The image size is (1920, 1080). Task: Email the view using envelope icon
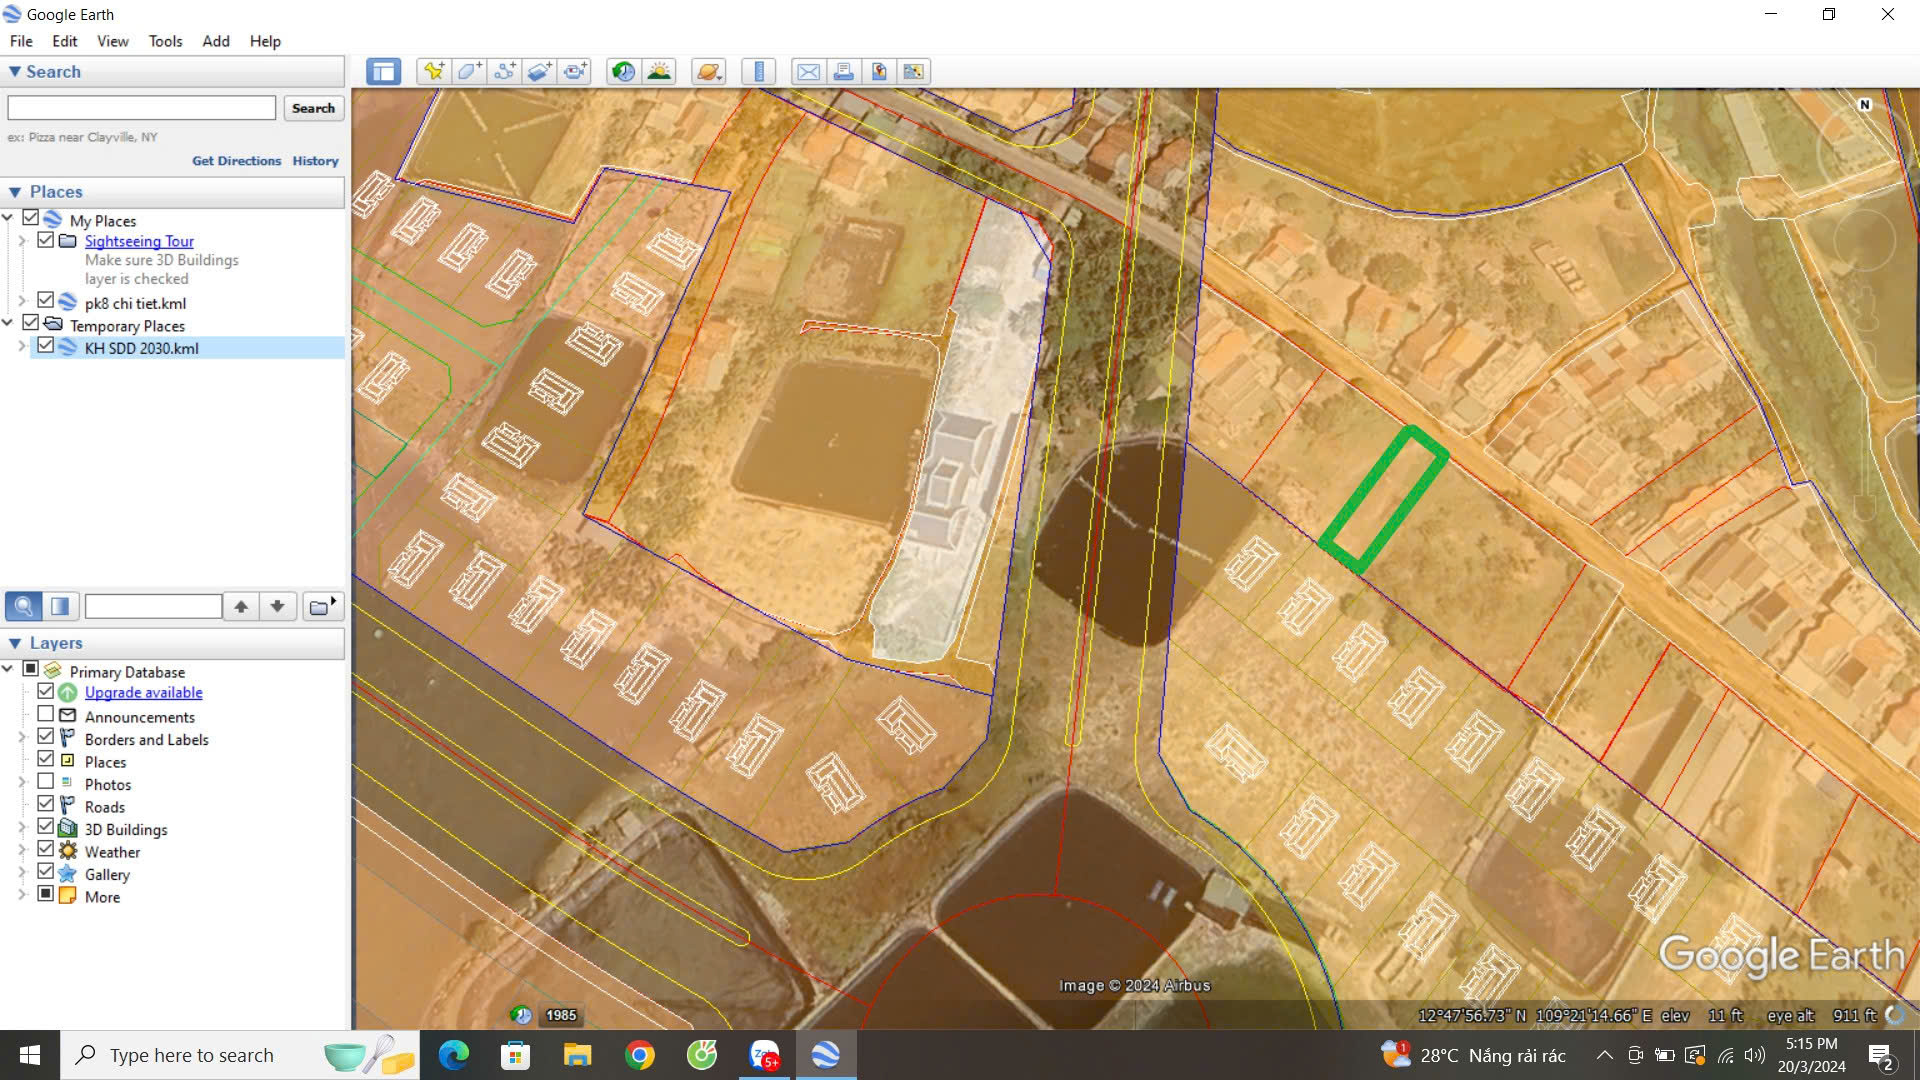808,71
